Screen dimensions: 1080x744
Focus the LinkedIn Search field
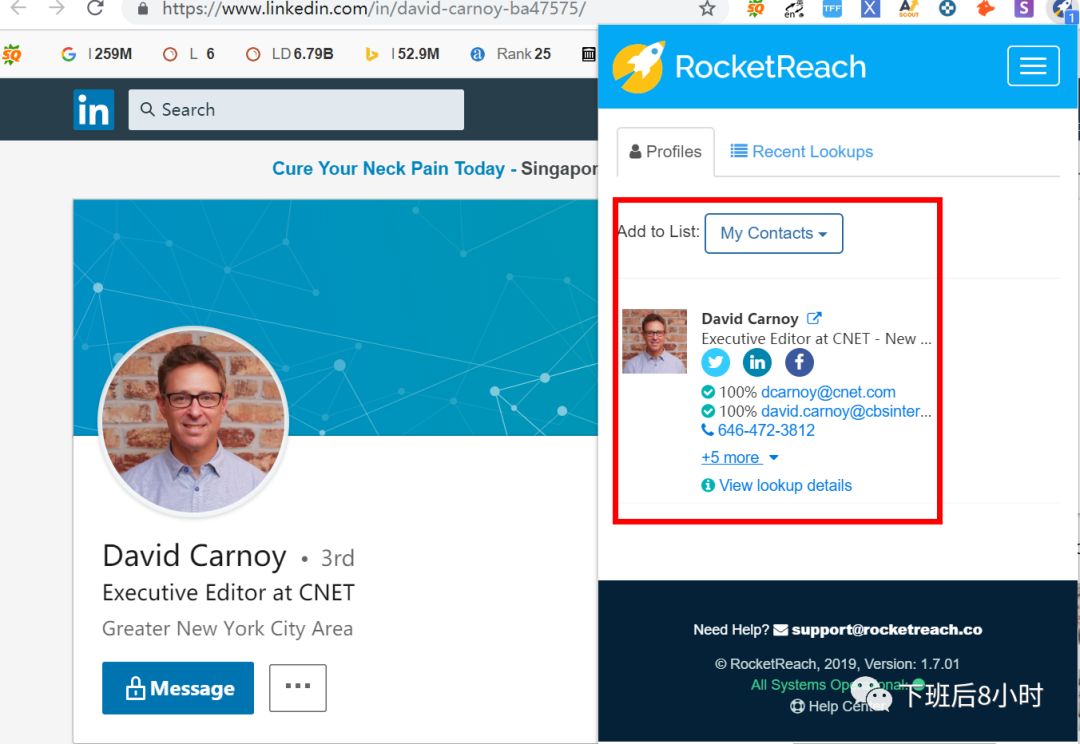tap(296, 110)
